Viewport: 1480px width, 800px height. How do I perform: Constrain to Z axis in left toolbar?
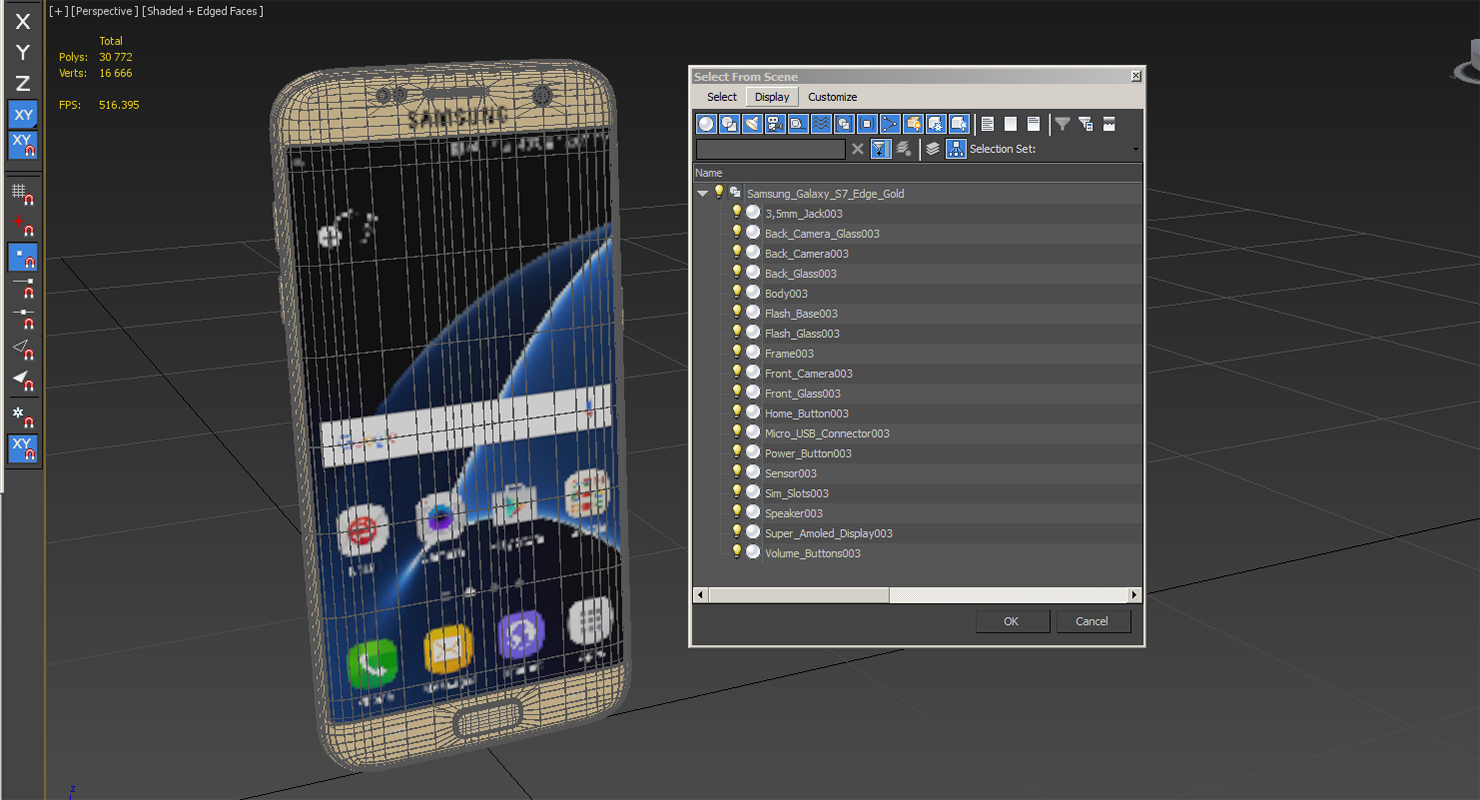pos(23,83)
